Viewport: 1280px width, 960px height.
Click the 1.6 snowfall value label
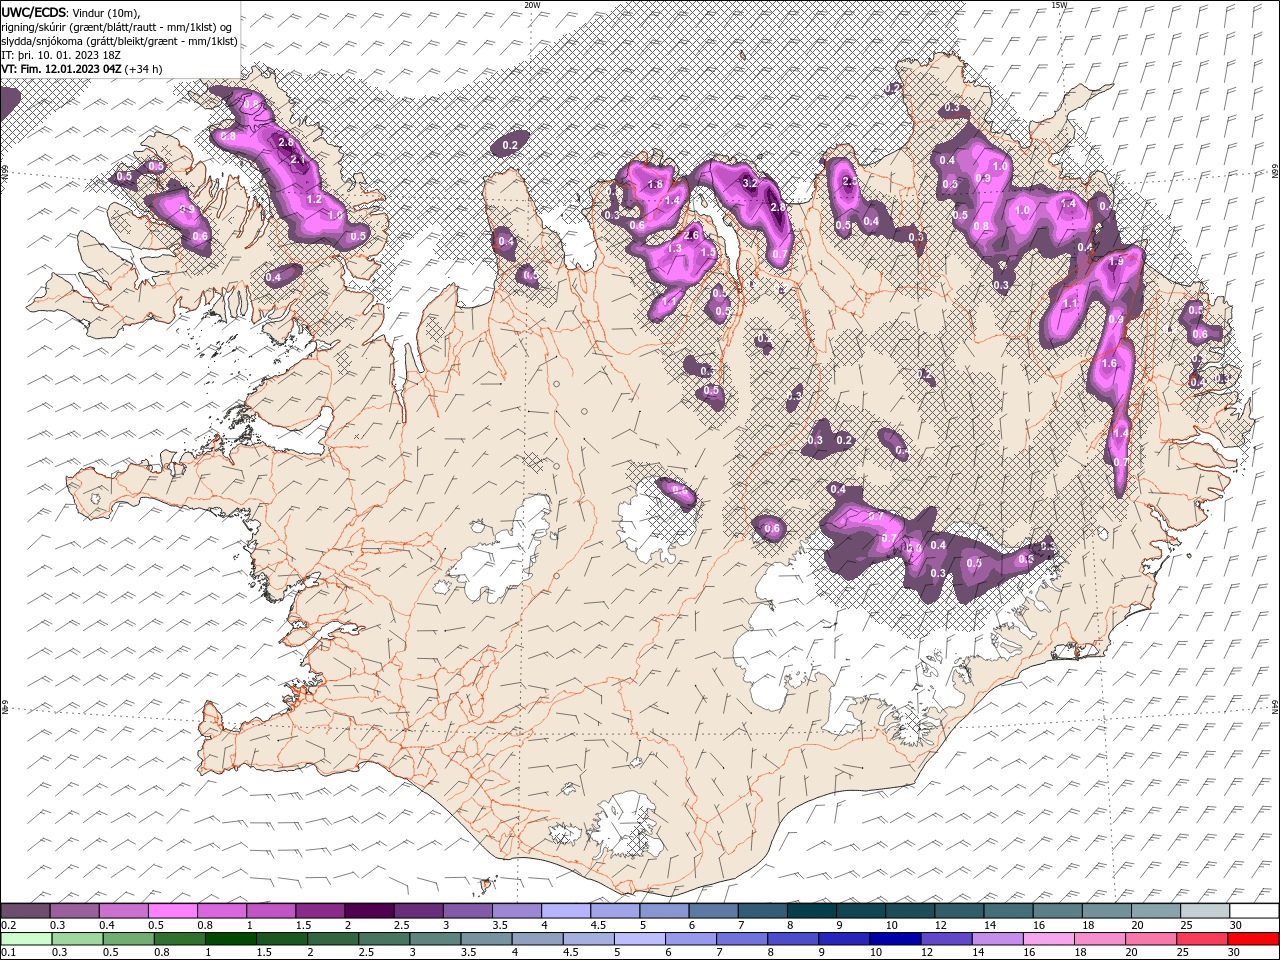pyautogui.click(x=1109, y=364)
